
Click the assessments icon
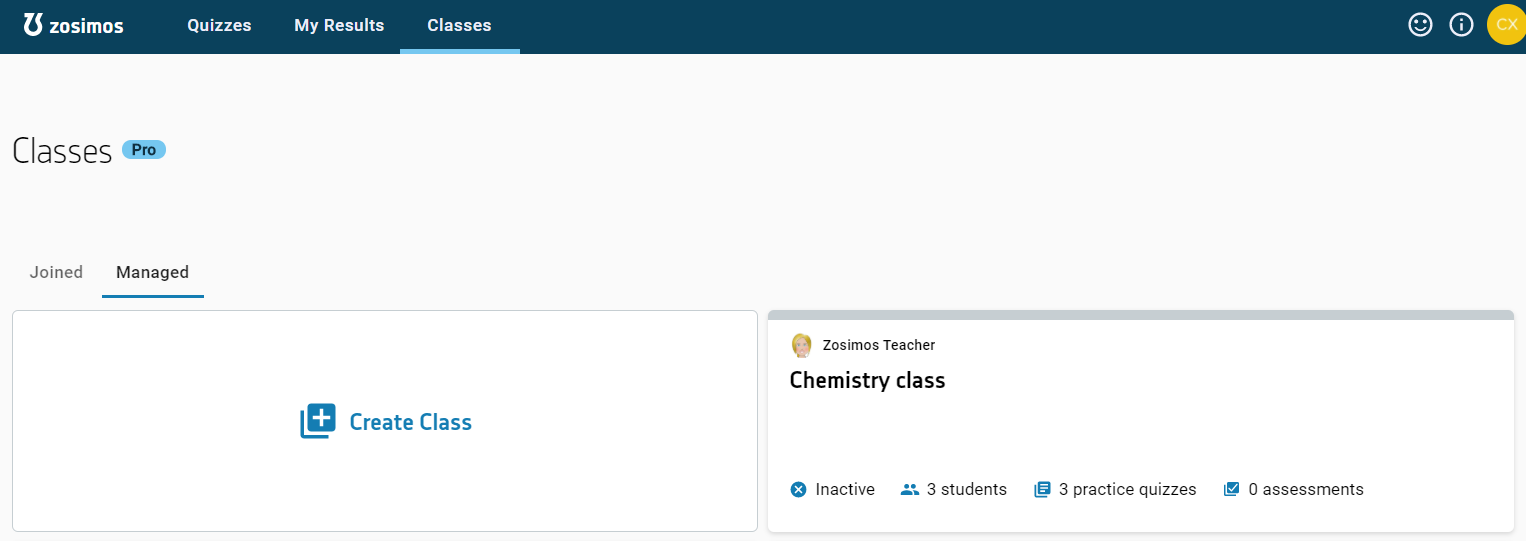tap(1231, 490)
